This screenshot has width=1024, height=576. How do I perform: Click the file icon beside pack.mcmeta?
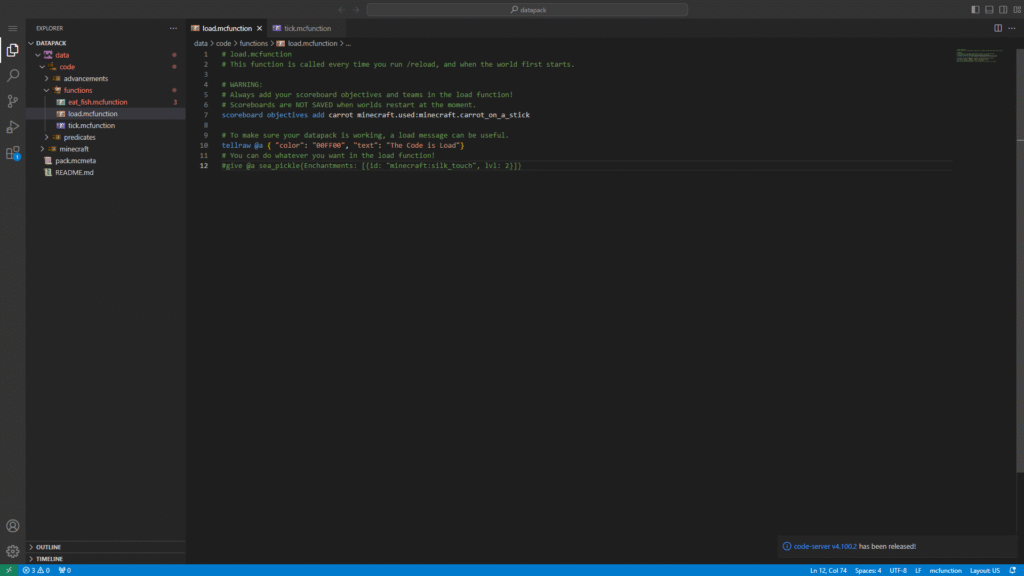48,161
